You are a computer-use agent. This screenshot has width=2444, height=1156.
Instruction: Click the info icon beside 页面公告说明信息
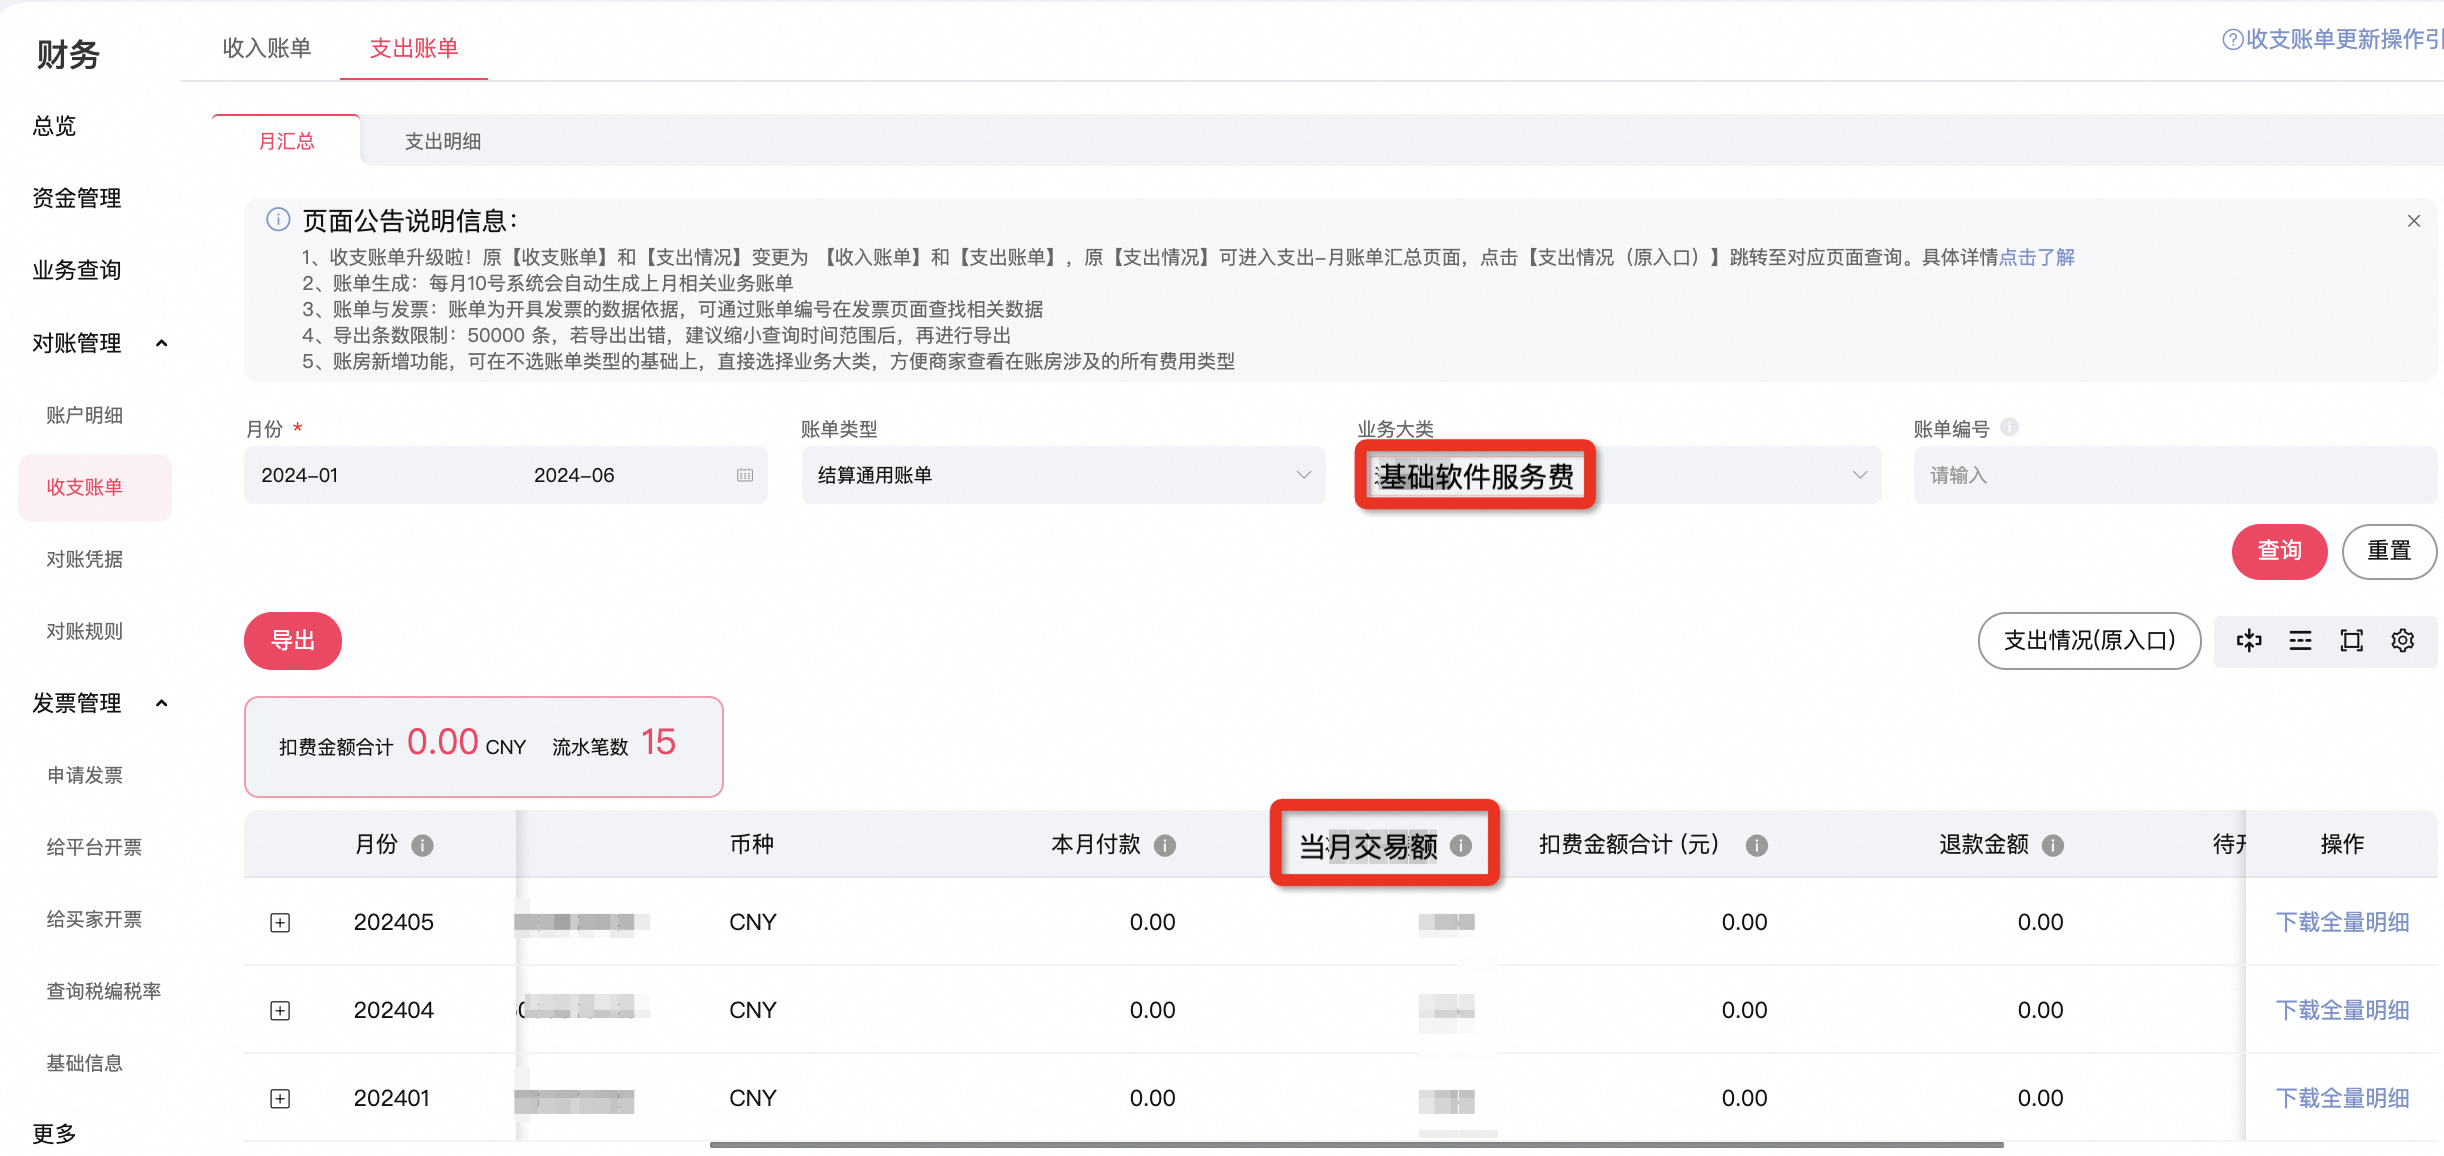tap(278, 219)
